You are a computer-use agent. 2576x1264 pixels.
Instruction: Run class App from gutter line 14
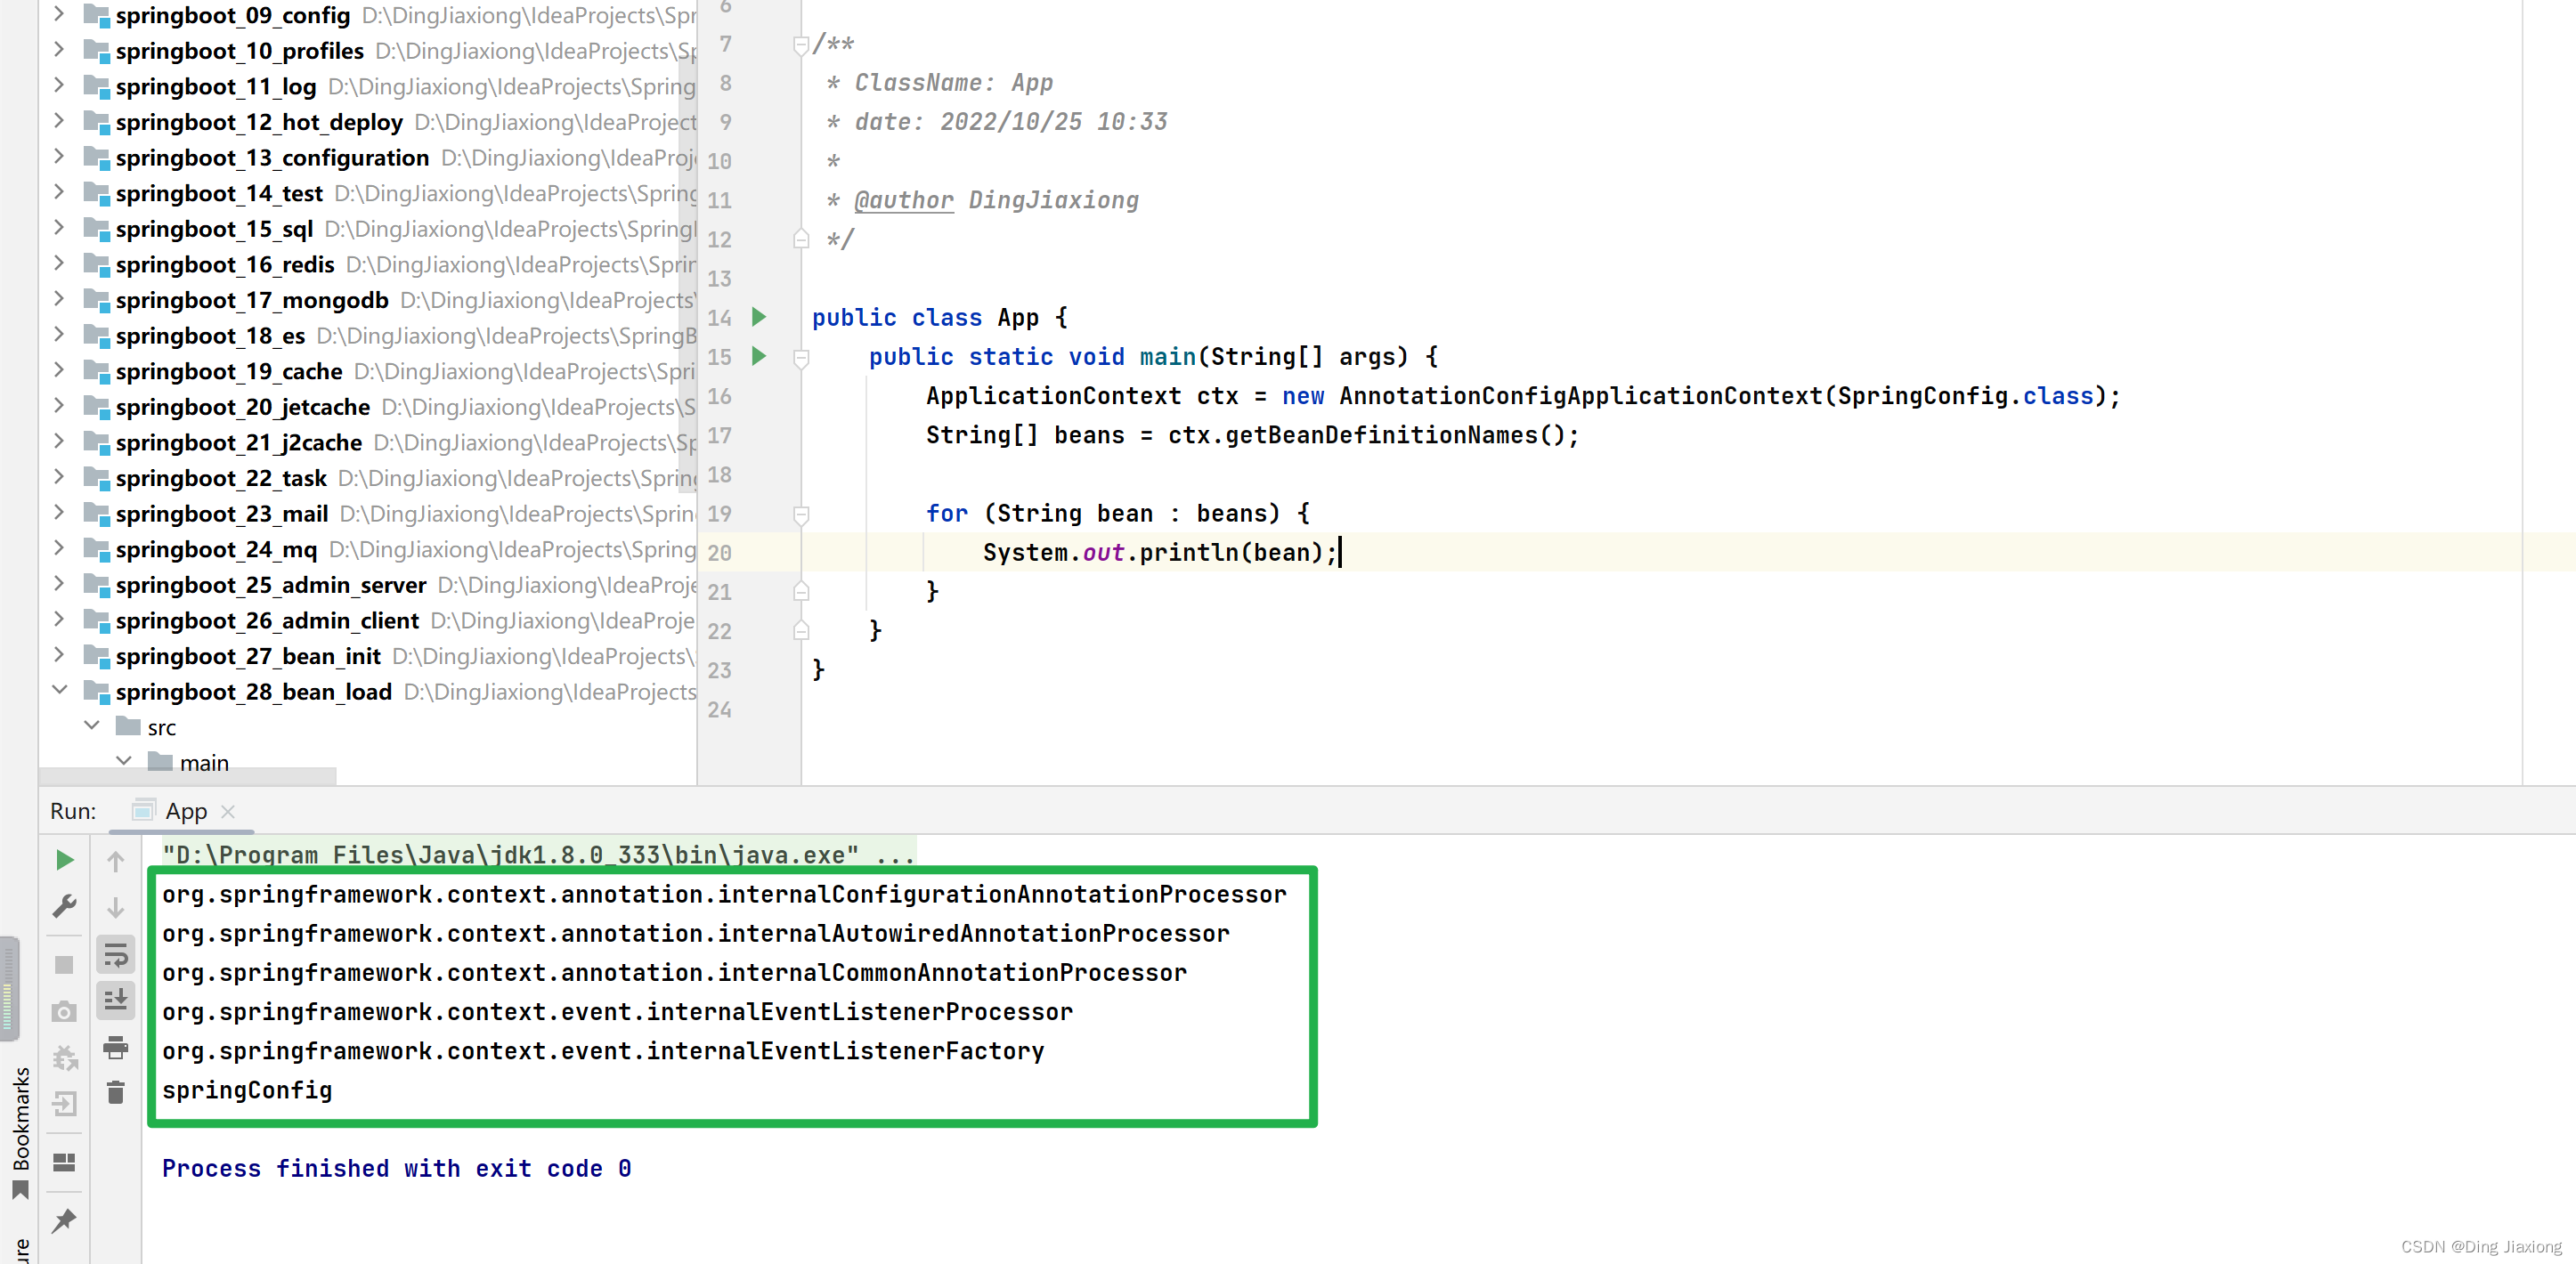tap(759, 318)
